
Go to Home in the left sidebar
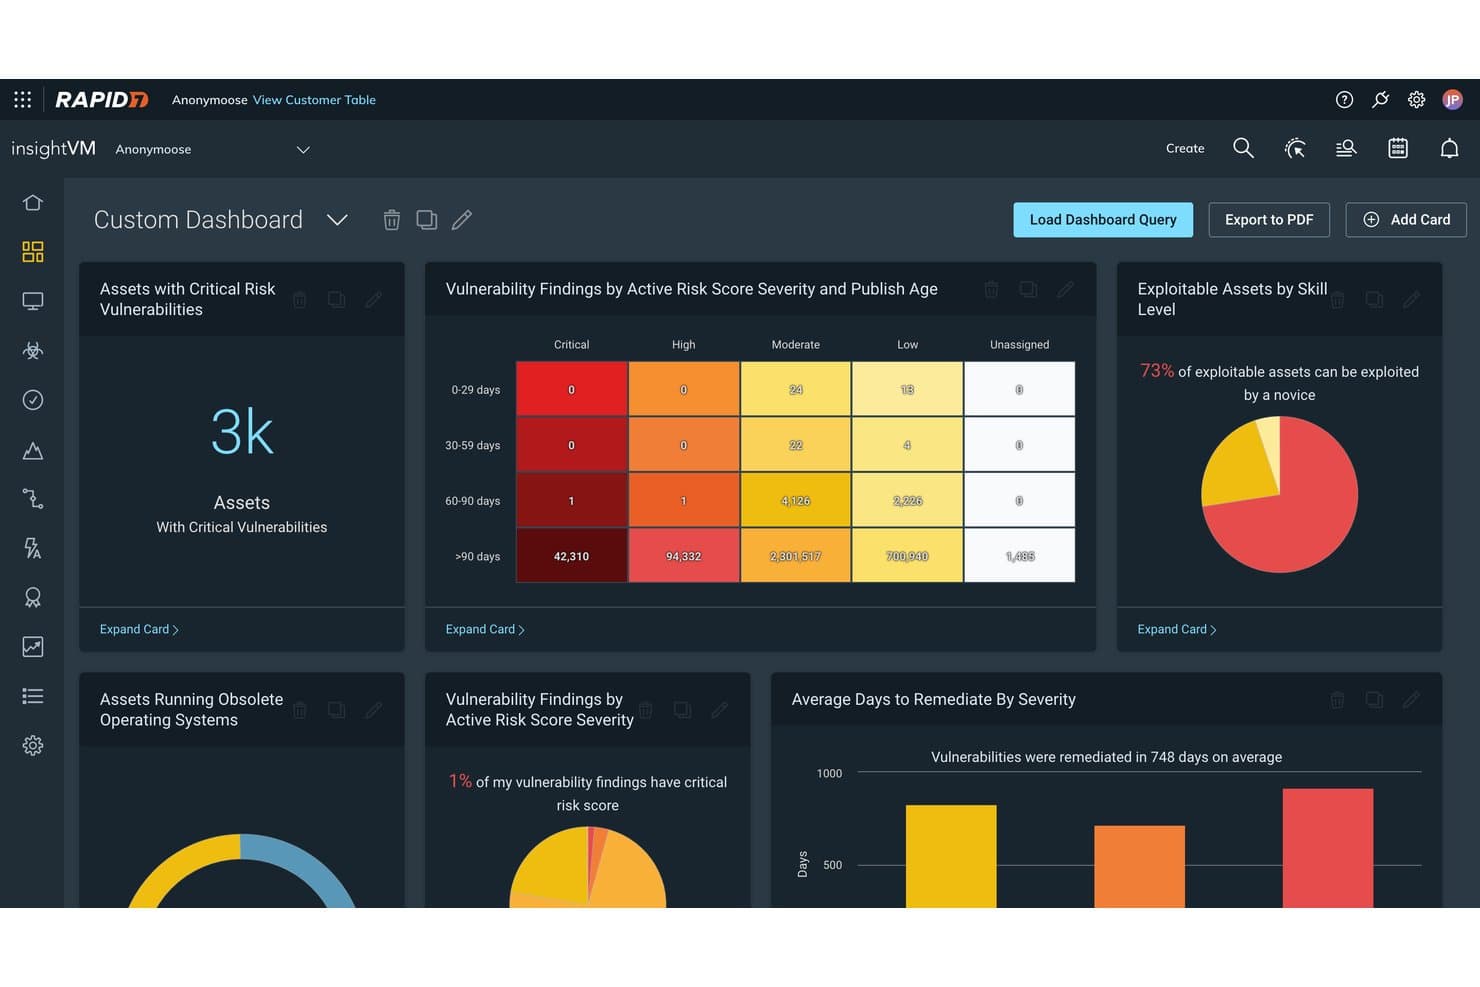(x=33, y=202)
